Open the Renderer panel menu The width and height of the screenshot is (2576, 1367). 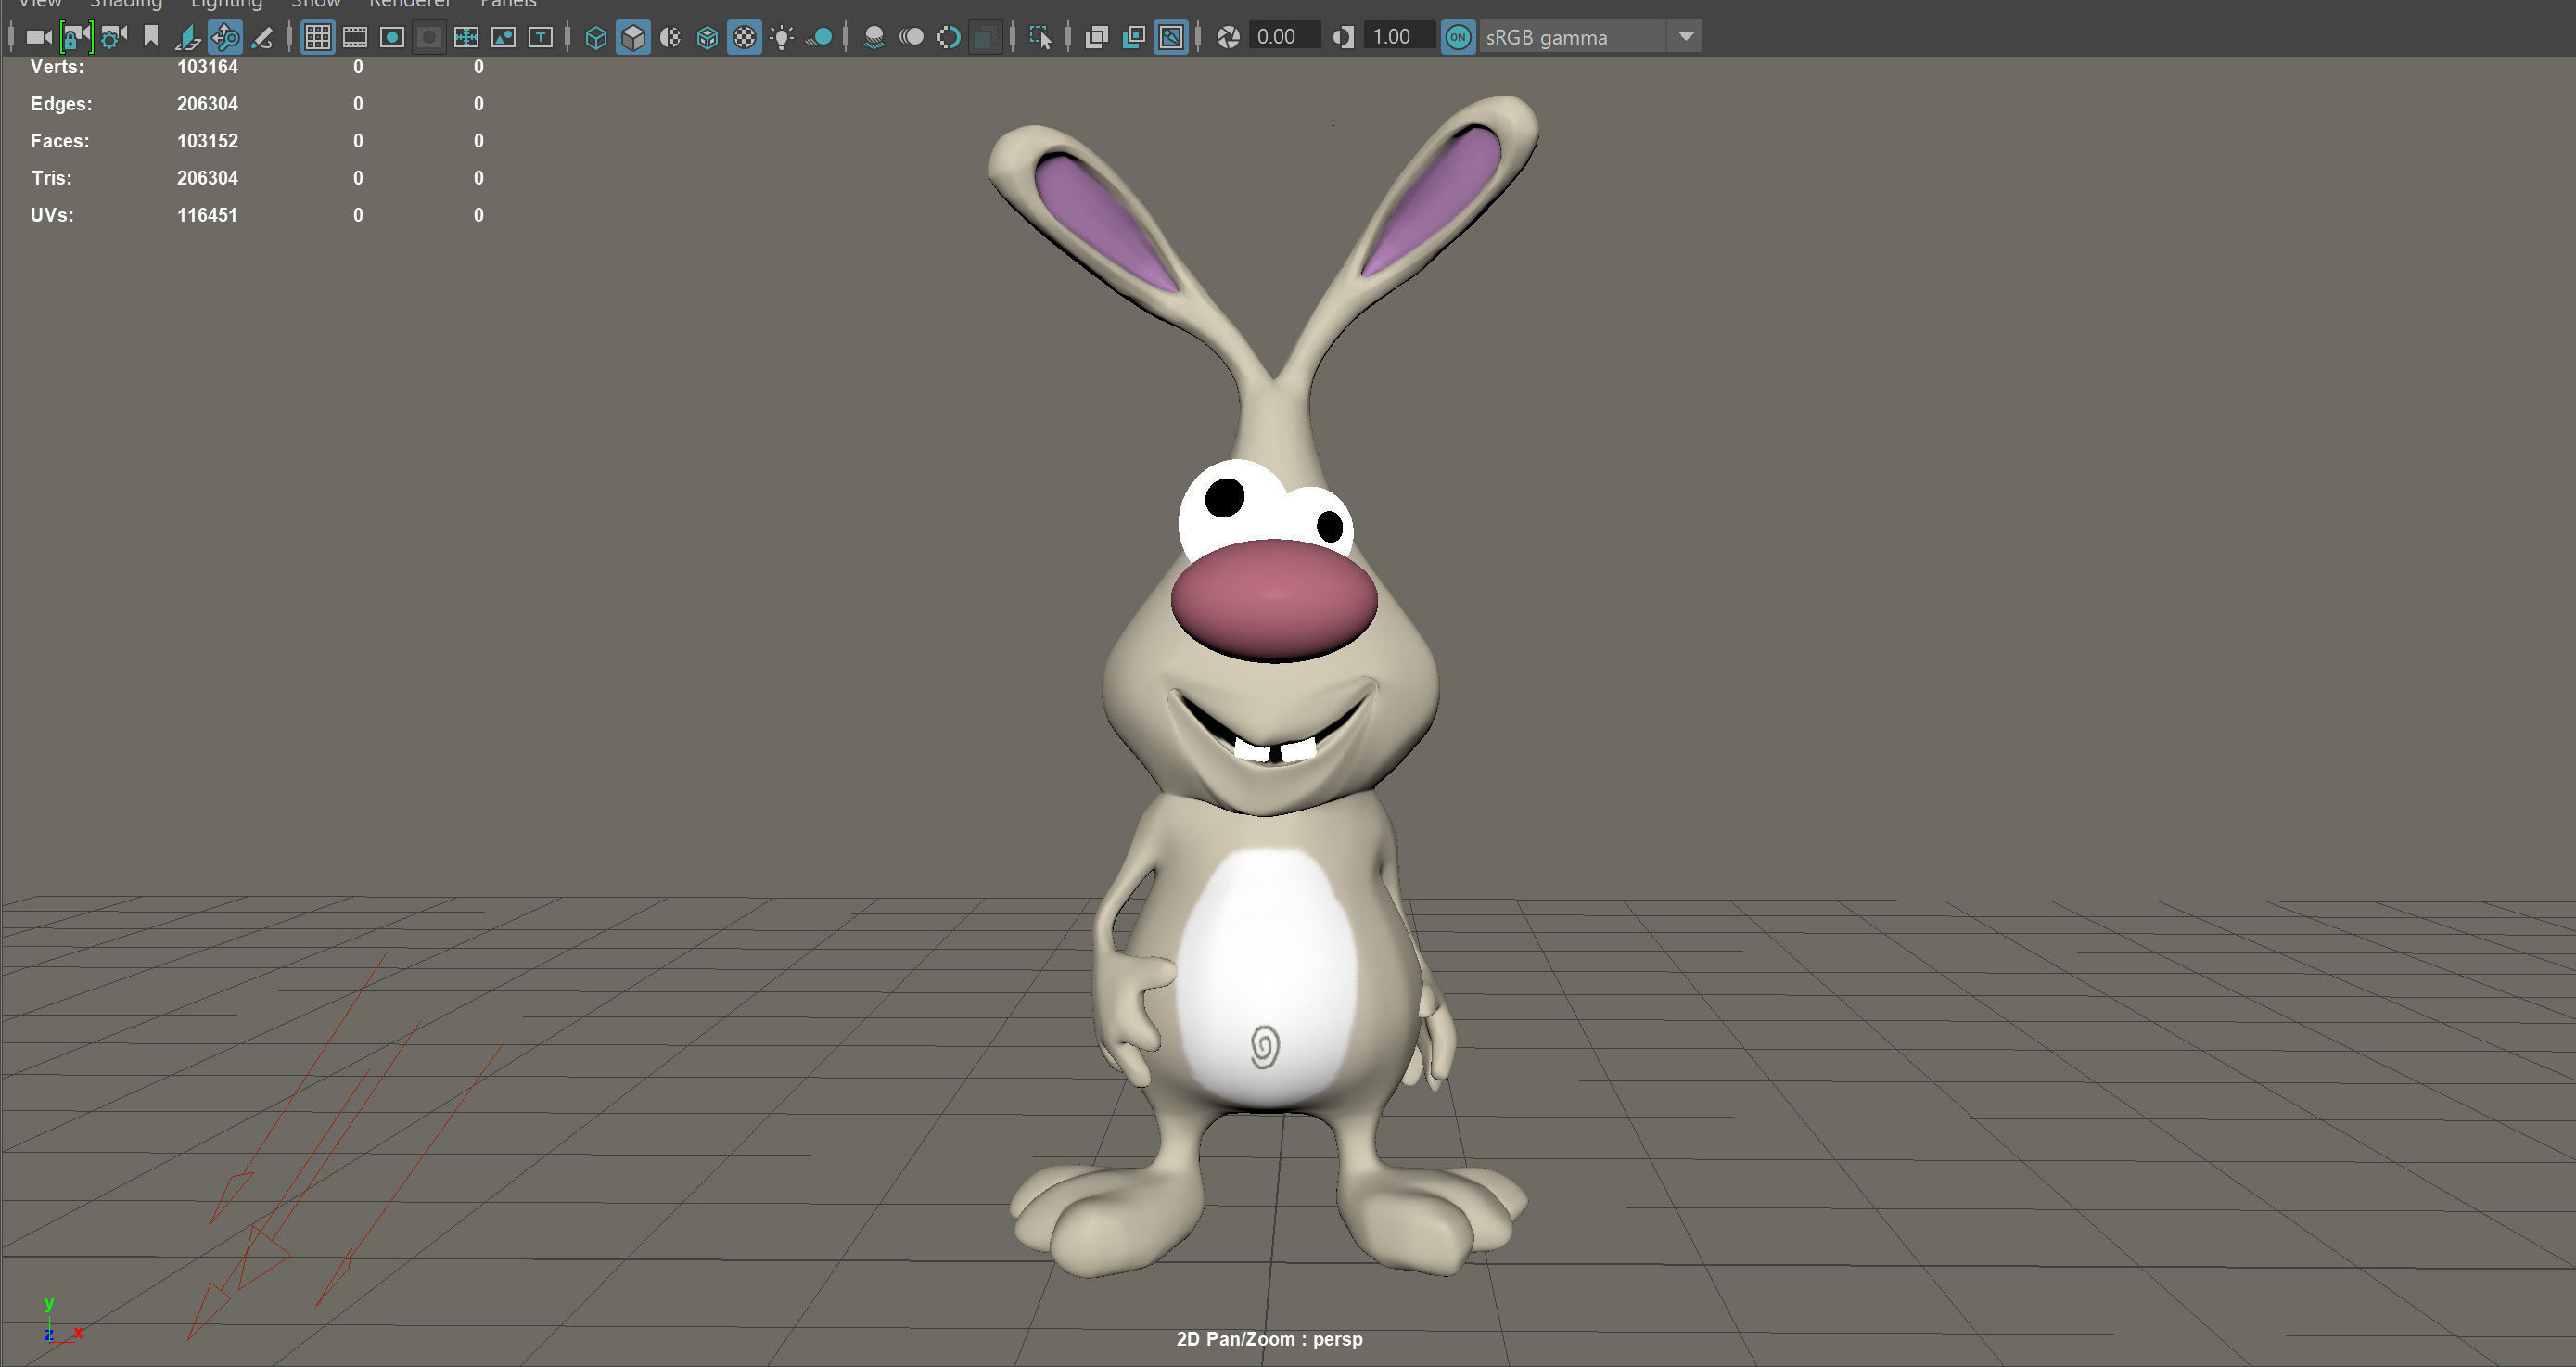[x=410, y=4]
